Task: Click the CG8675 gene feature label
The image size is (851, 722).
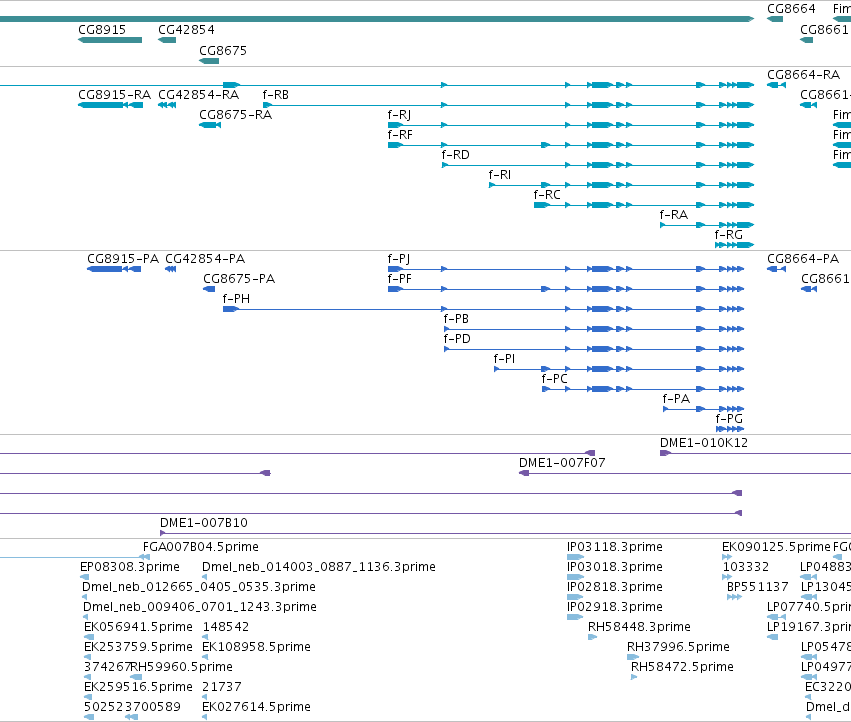Action: coord(223,50)
